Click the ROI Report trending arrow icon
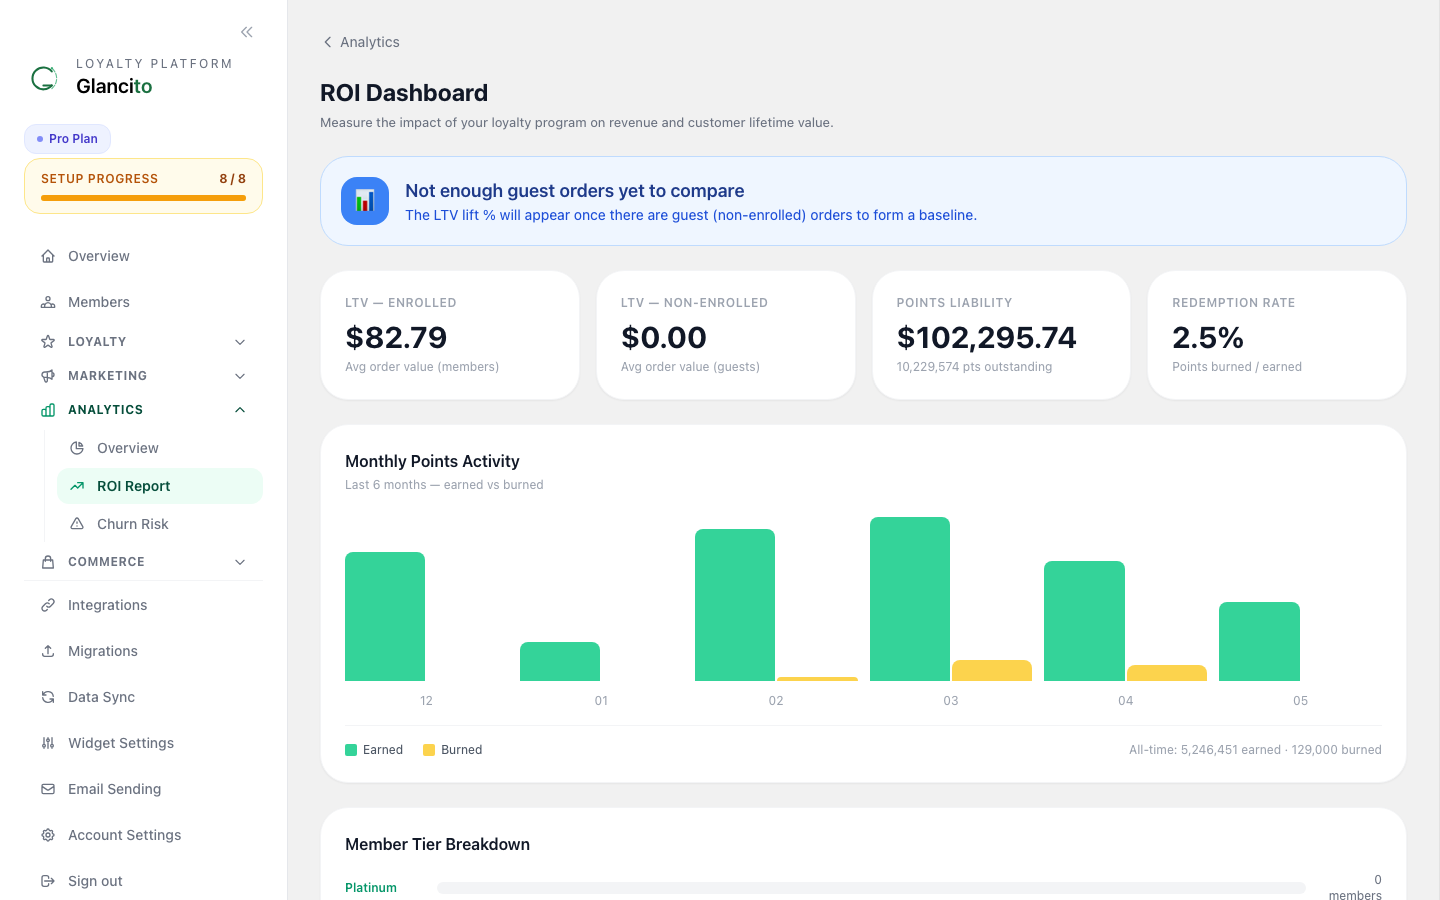The width and height of the screenshot is (1440, 900). click(x=77, y=486)
